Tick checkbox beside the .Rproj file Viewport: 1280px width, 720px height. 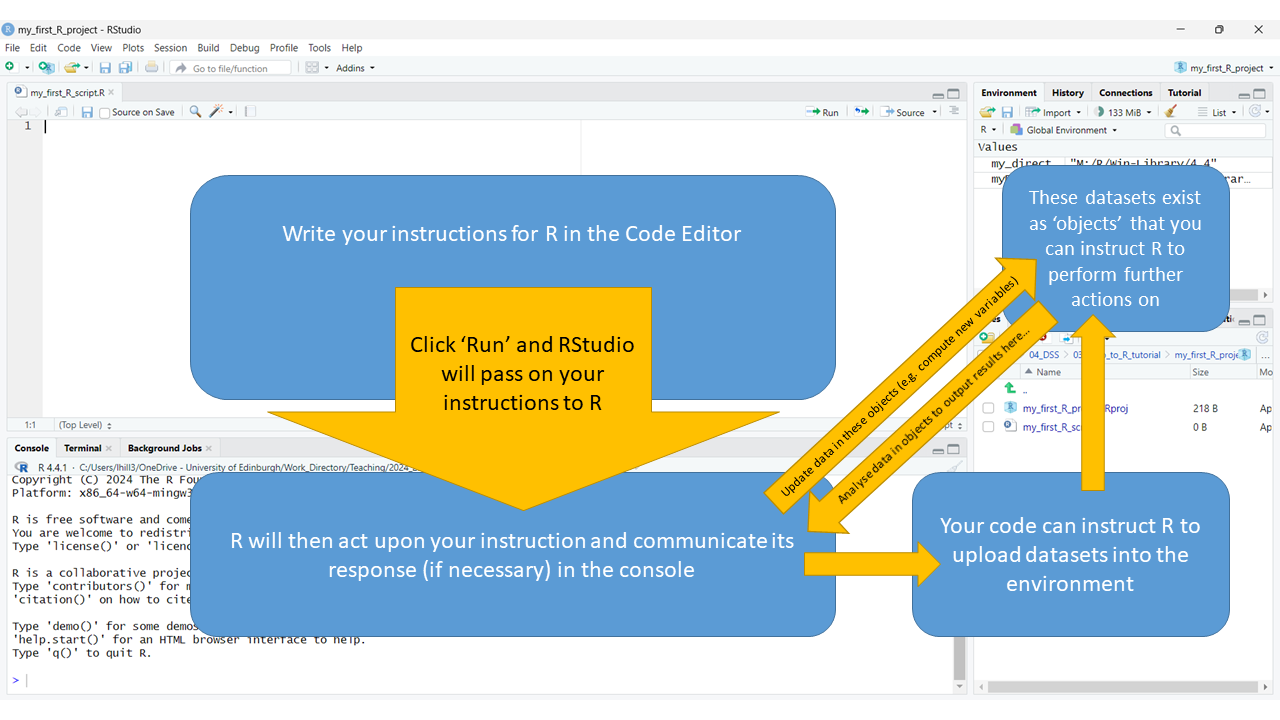coord(988,408)
